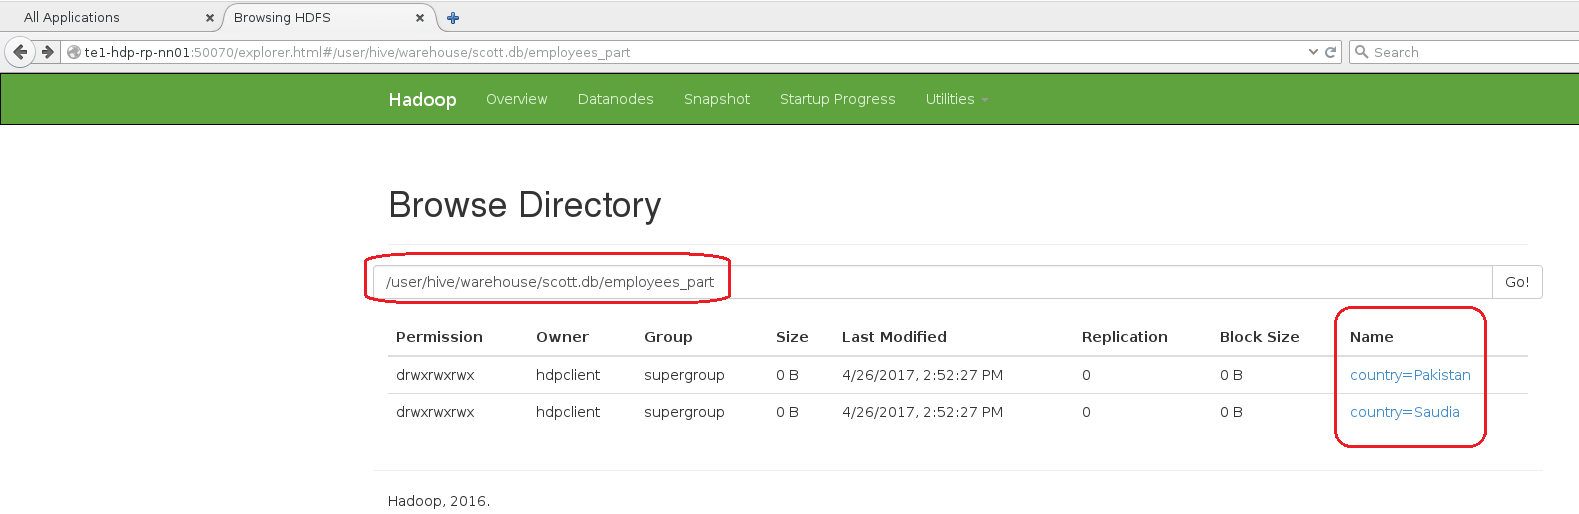Click the globe site identity icon

coord(74,52)
